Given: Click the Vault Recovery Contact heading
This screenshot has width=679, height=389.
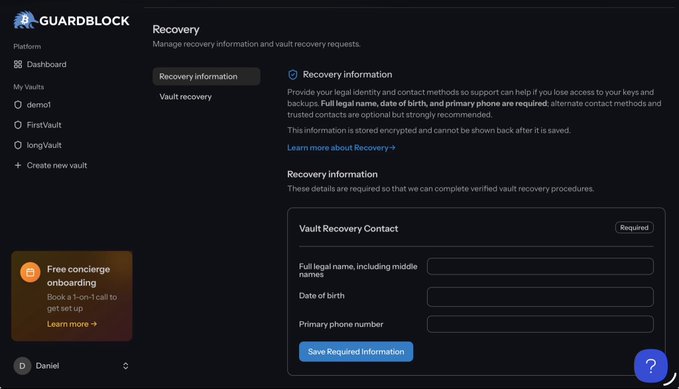Looking at the screenshot, I should [x=348, y=229].
